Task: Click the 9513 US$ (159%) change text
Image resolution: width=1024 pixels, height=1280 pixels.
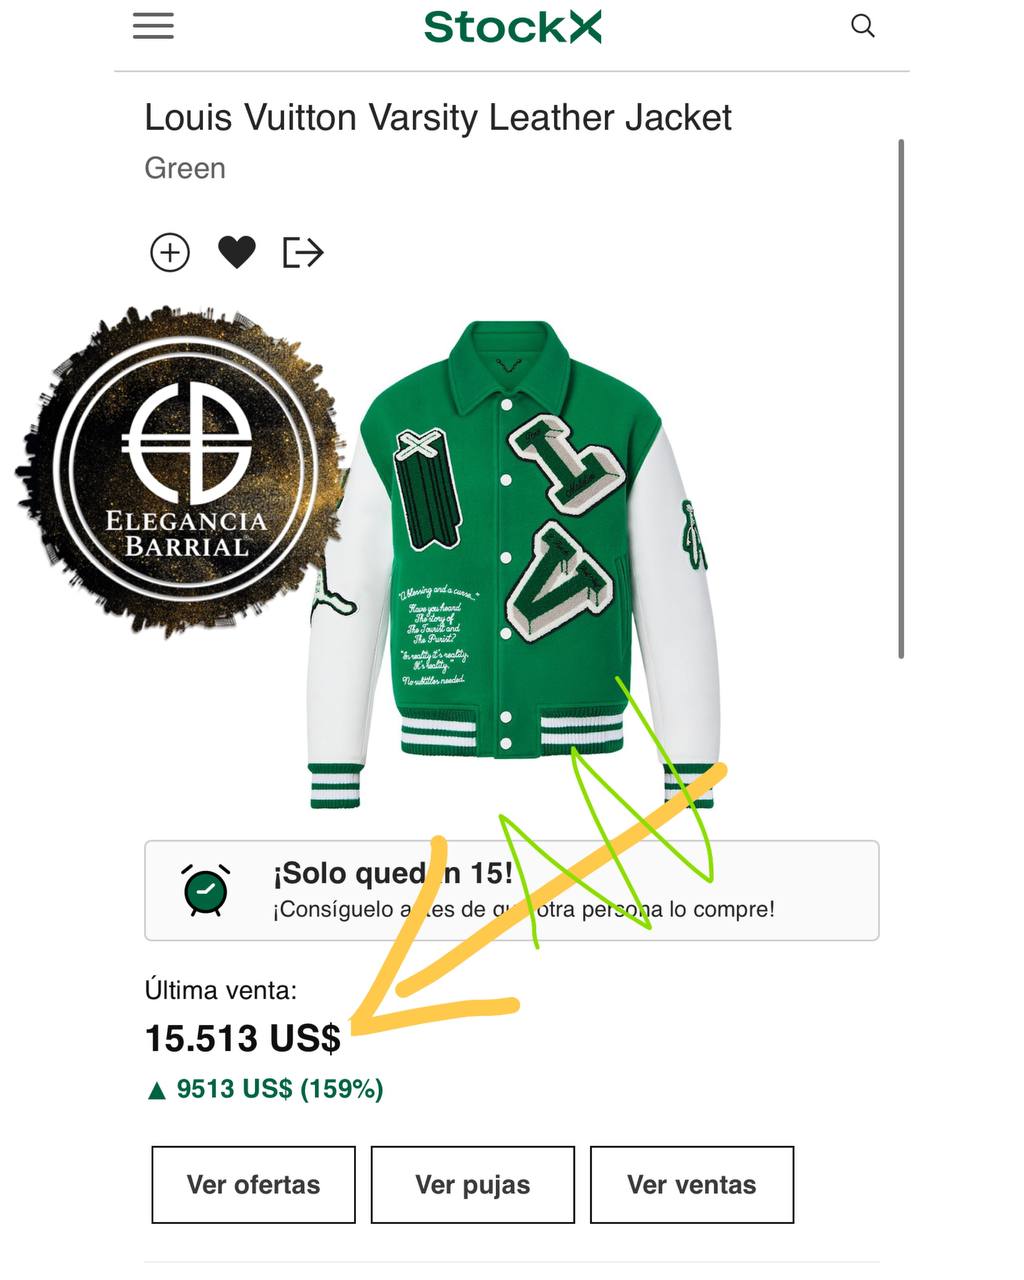Action: [x=280, y=1089]
